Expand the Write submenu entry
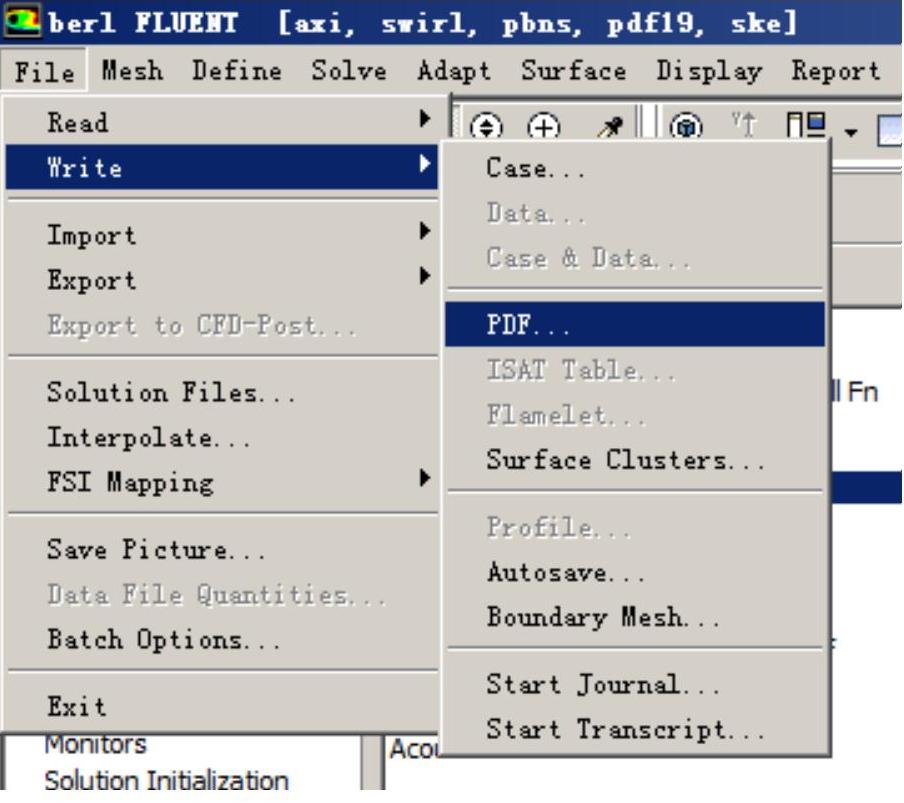This screenshot has height=803, width=904. [222, 167]
